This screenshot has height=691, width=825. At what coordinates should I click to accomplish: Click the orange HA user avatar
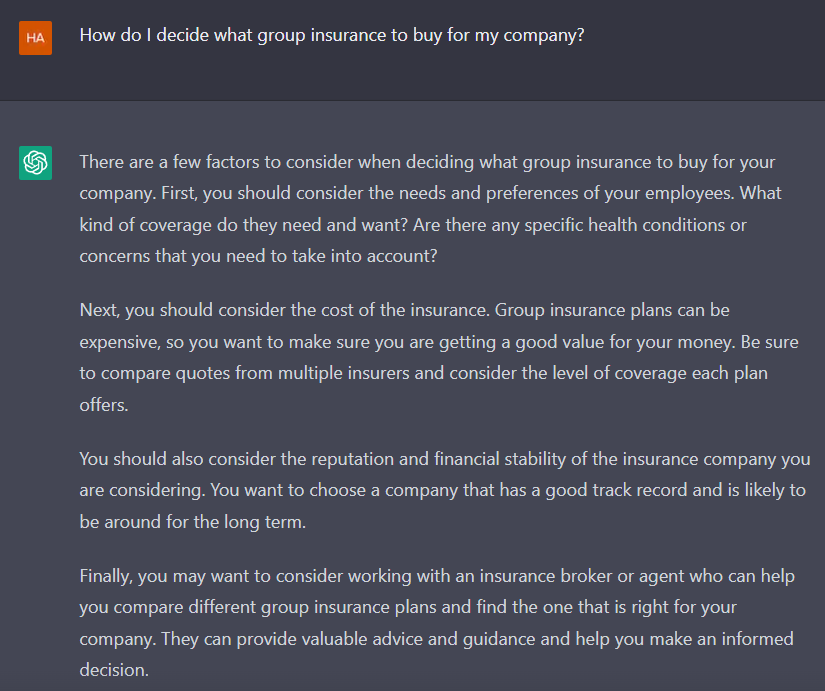[35, 38]
